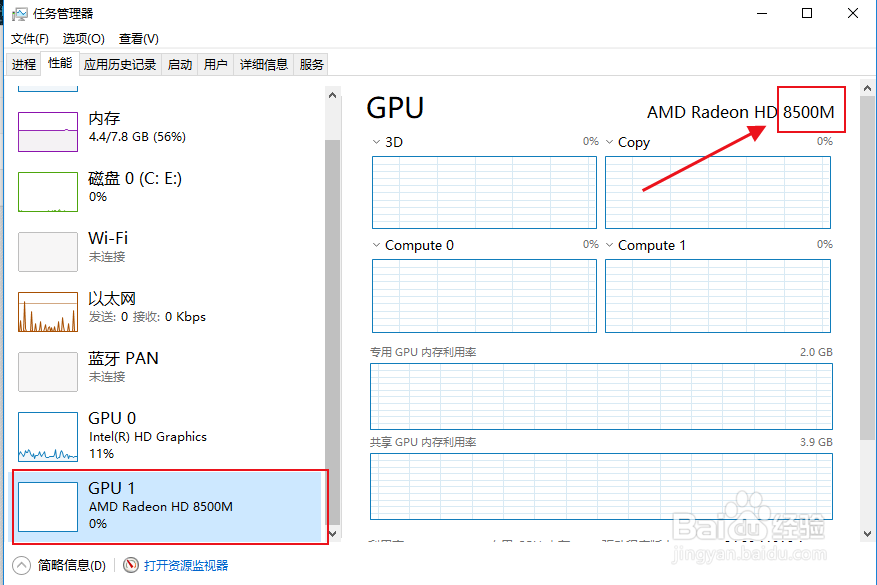Select the Wi-Fi item in the sidebar
The height and width of the screenshot is (585, 877).
pos(168,251)
